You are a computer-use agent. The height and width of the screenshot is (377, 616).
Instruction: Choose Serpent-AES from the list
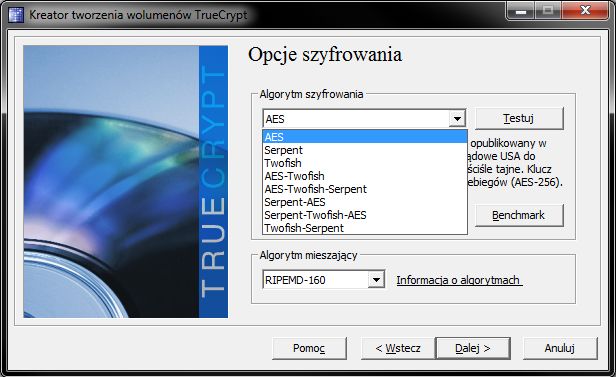365,202
